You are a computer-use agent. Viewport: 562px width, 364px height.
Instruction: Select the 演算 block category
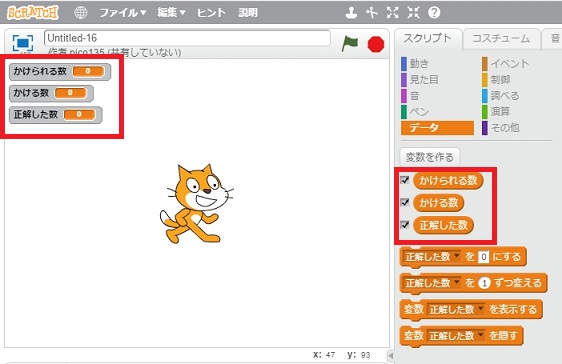click(x=496, y=112)
